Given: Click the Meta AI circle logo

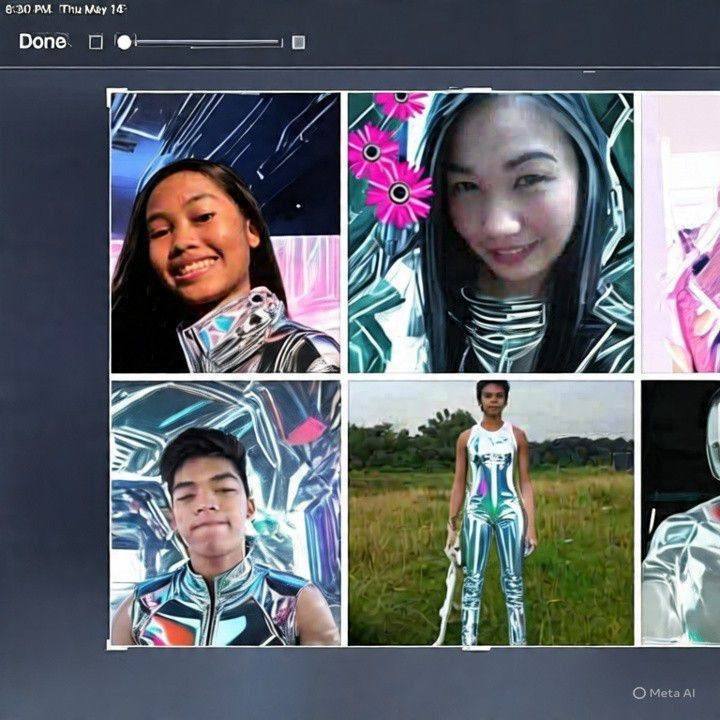Looking at the screenshot, I should pyautogui.click(x=639, y=693).
